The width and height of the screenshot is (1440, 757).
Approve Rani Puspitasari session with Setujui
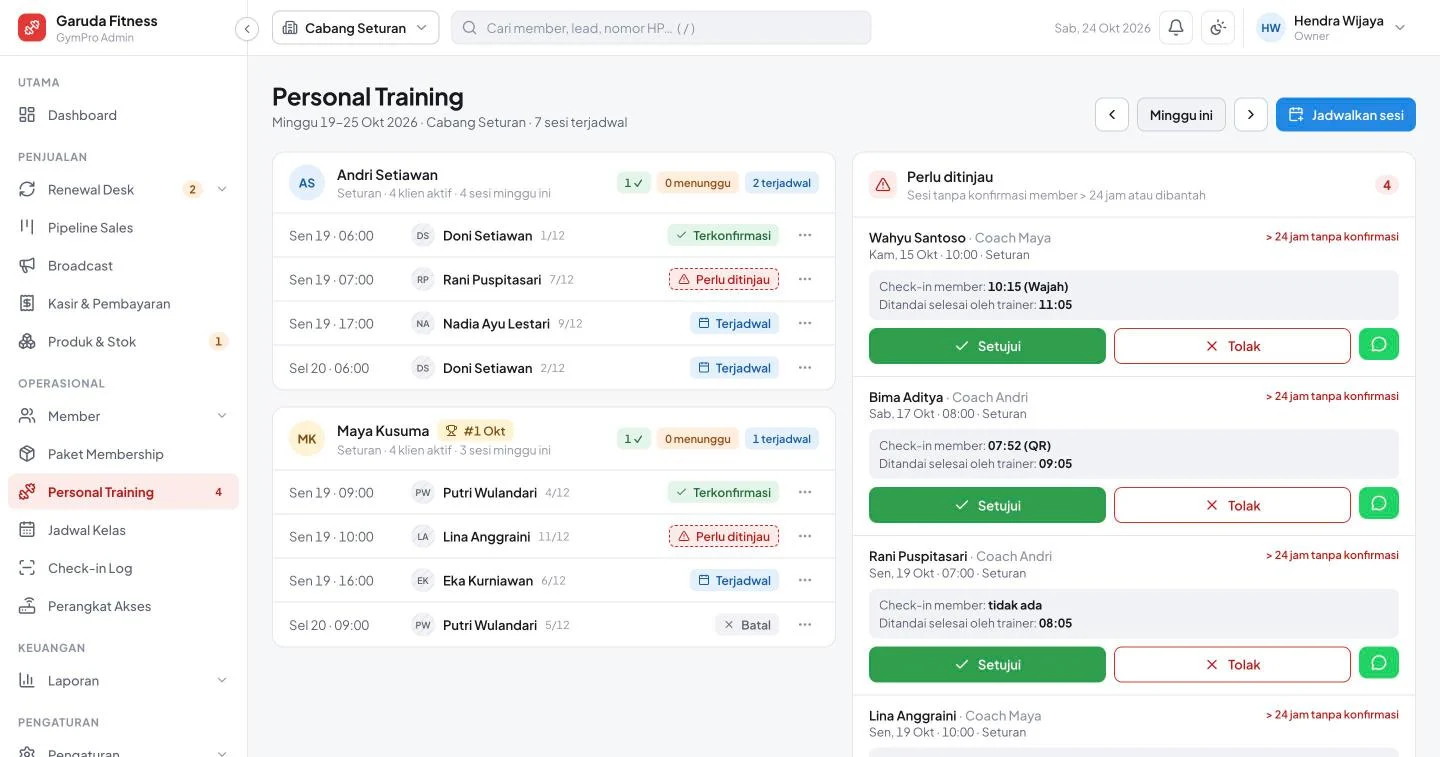pyautogui.click(x=987, y=664)
